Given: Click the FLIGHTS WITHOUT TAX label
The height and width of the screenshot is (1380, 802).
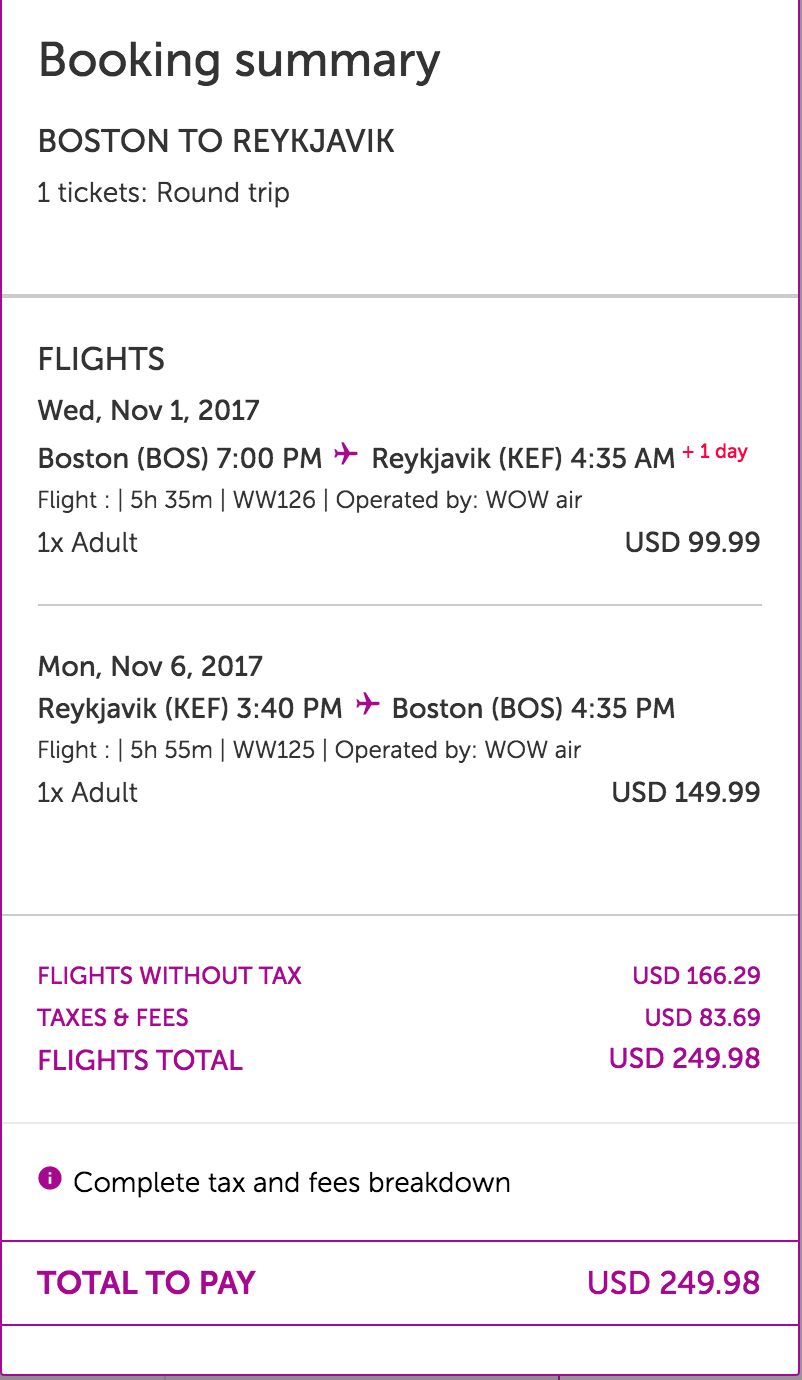Looking at the screenshot, I should [x=169, y=976].
